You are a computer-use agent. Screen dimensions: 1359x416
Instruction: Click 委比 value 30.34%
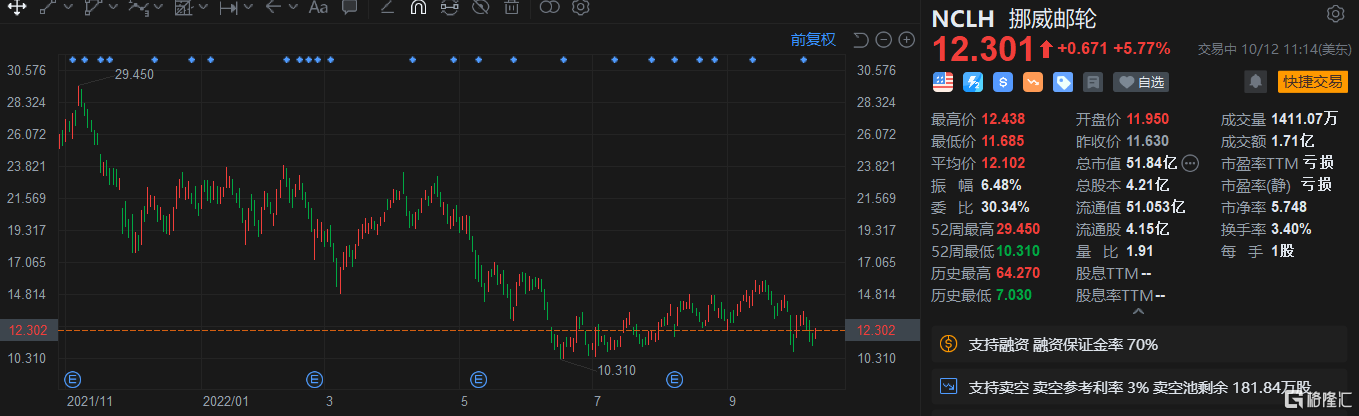1005,207
